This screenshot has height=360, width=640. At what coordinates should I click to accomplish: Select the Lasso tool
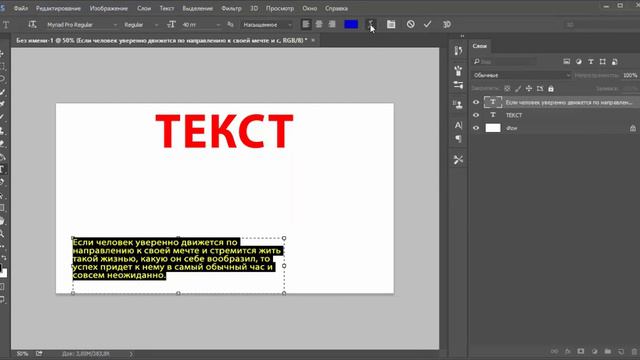point(2,78)
